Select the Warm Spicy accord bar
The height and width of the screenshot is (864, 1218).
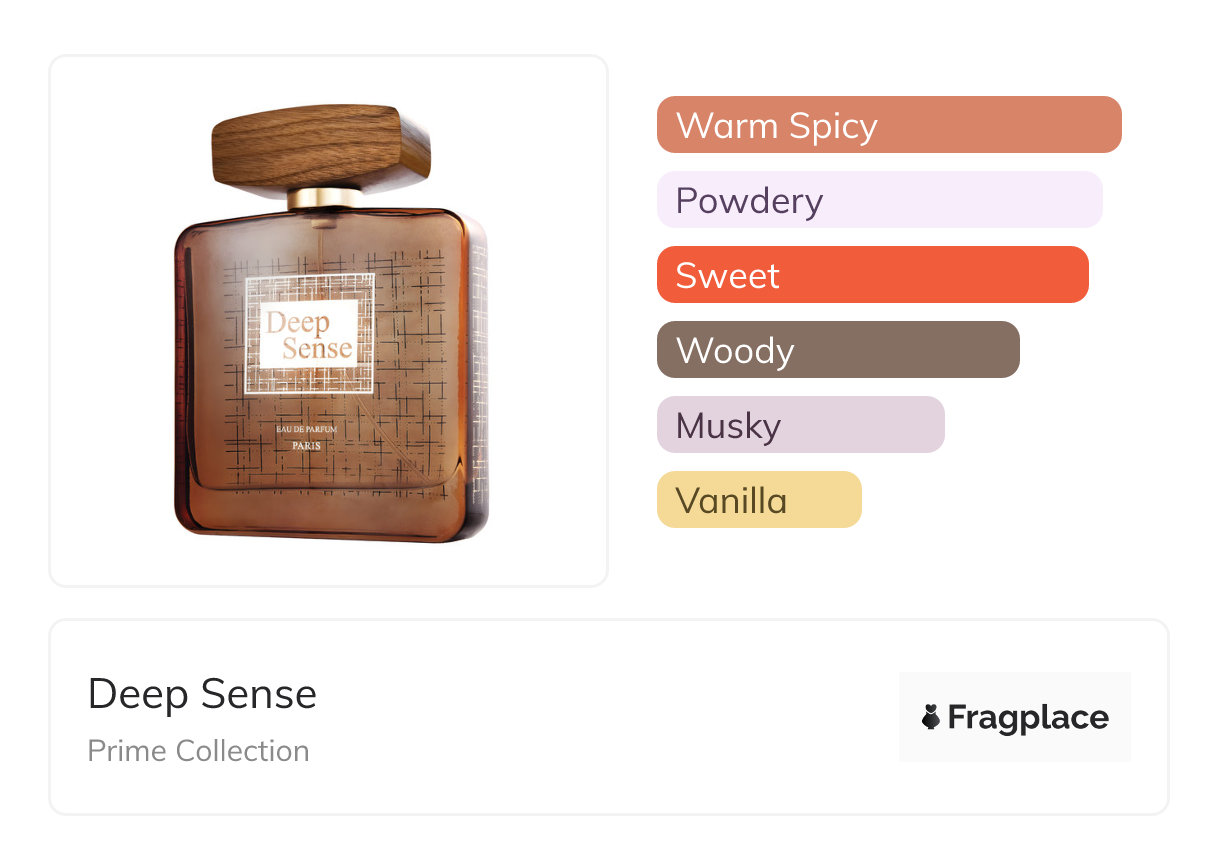(x=888, y=125)
